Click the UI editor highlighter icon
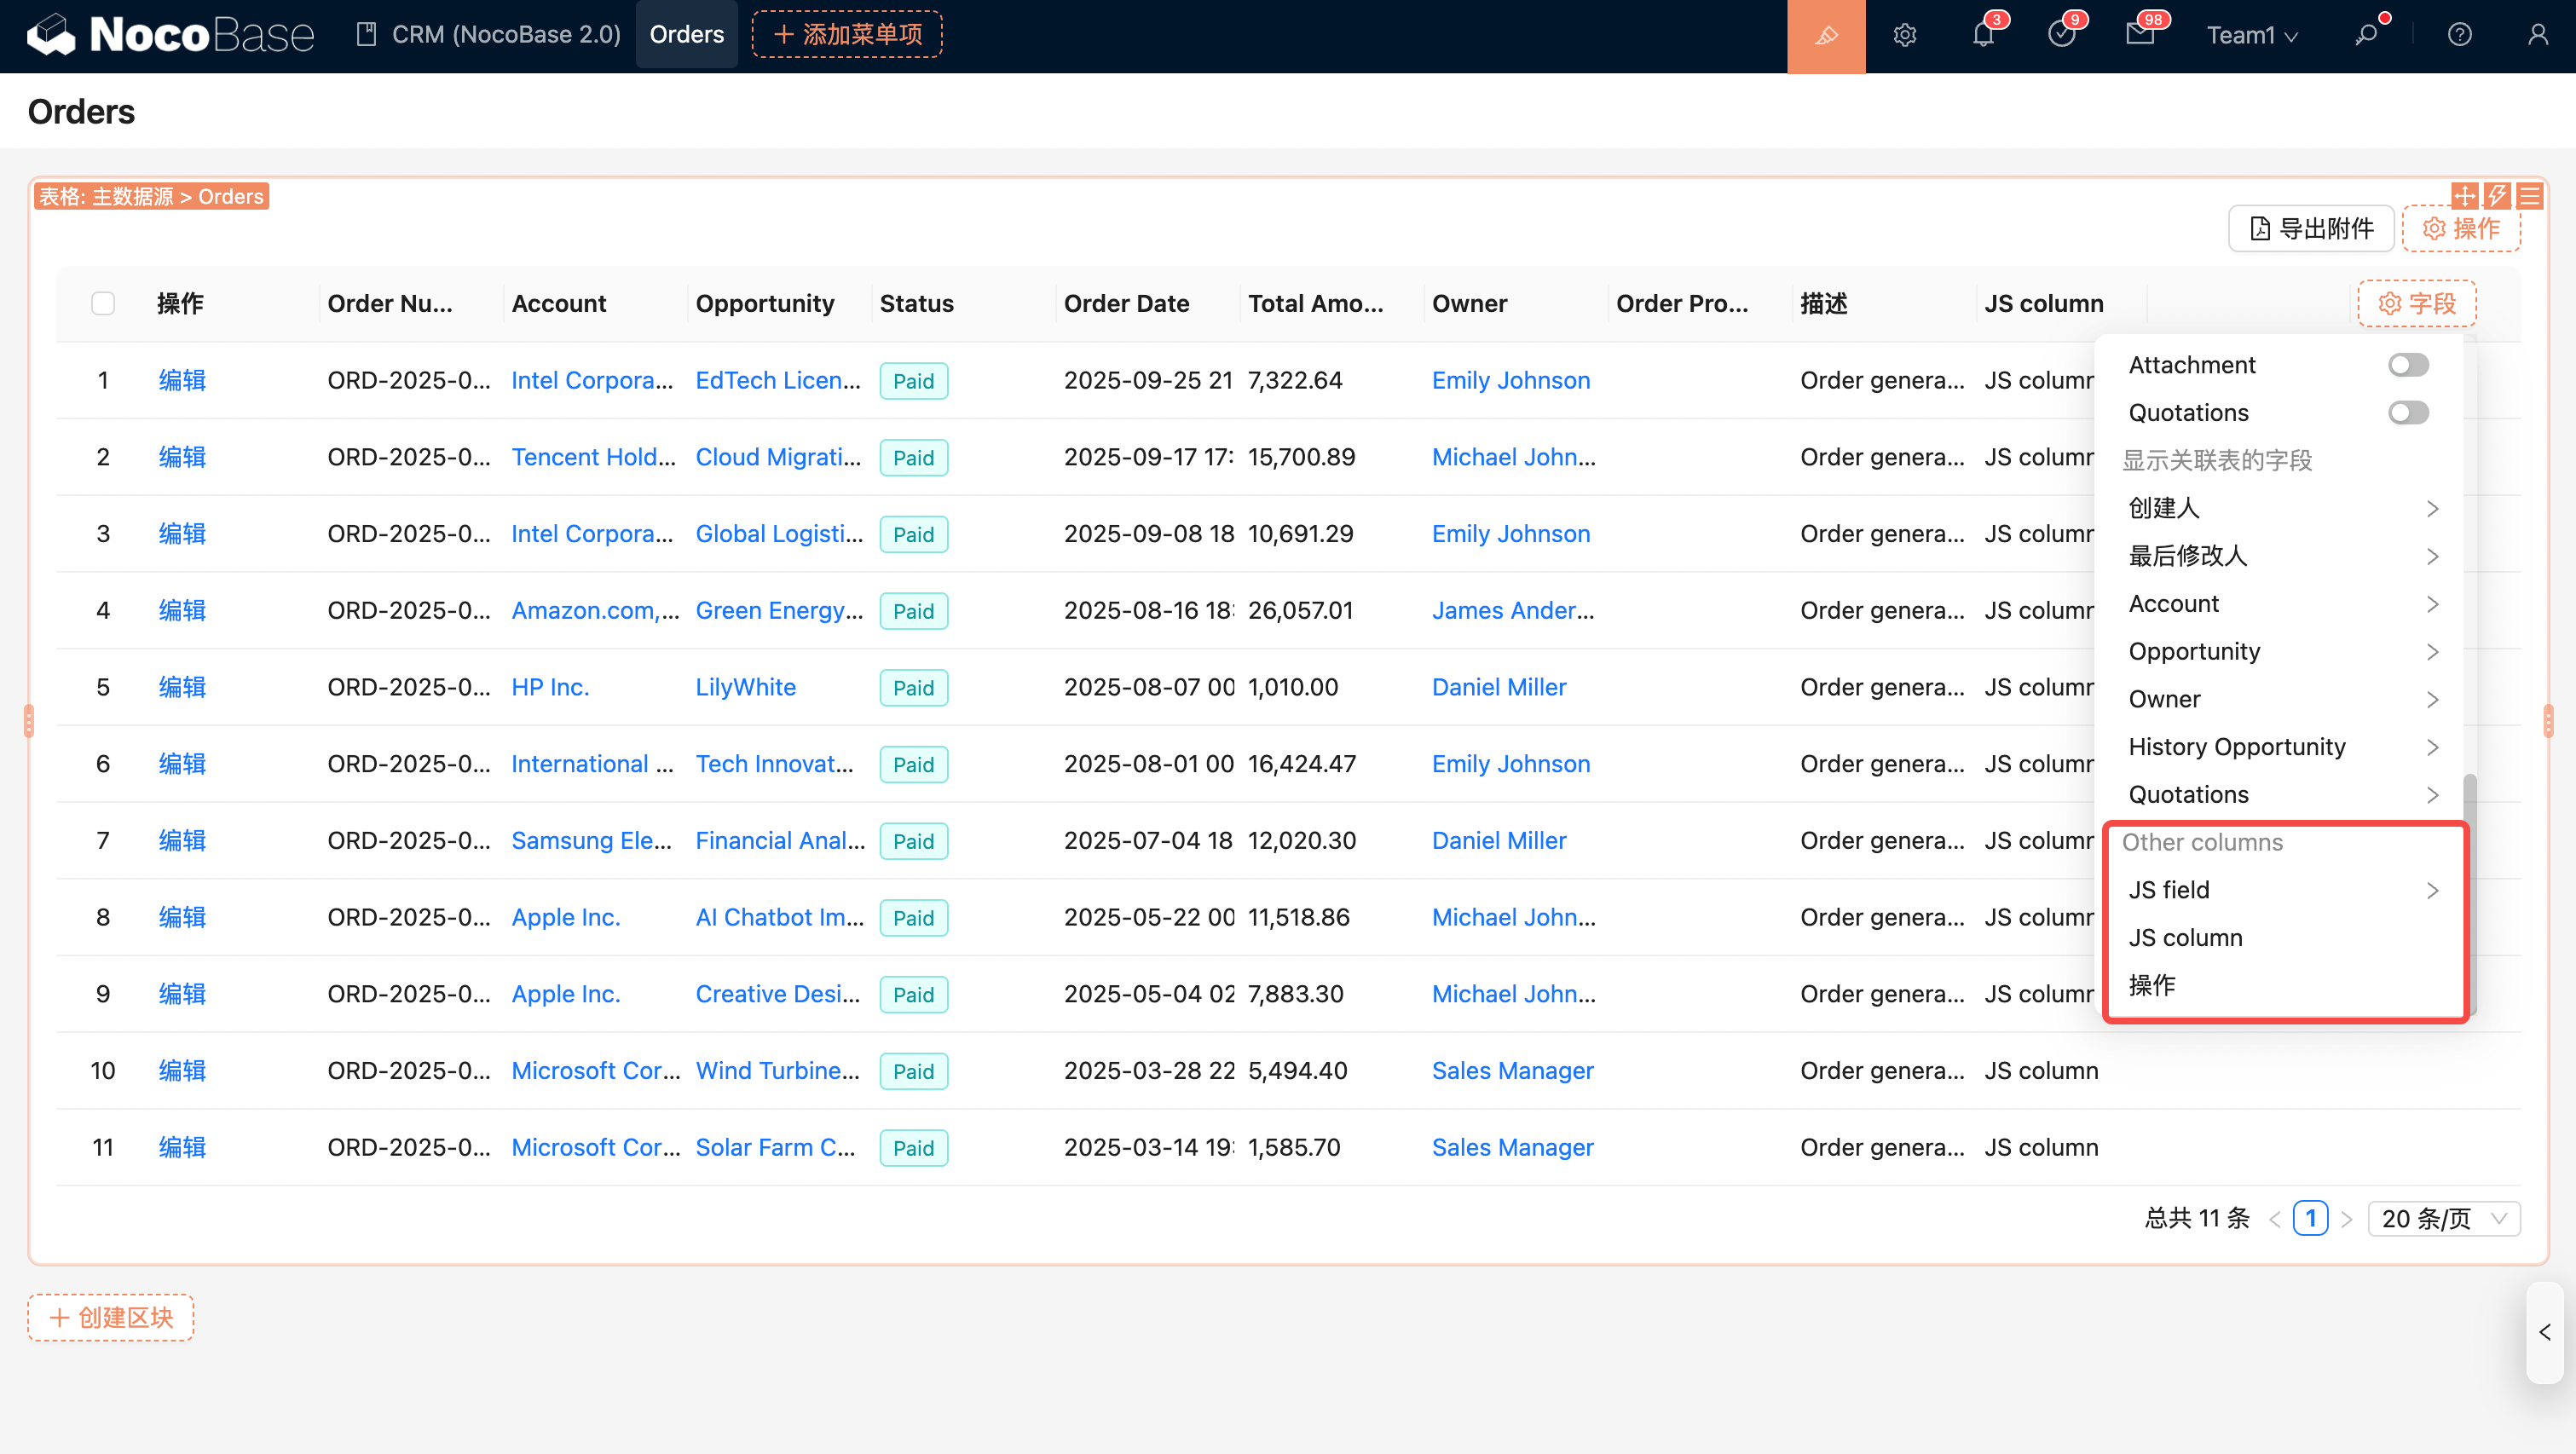This screenshot has height=1454, width=2576. [x=1826, y=36]
